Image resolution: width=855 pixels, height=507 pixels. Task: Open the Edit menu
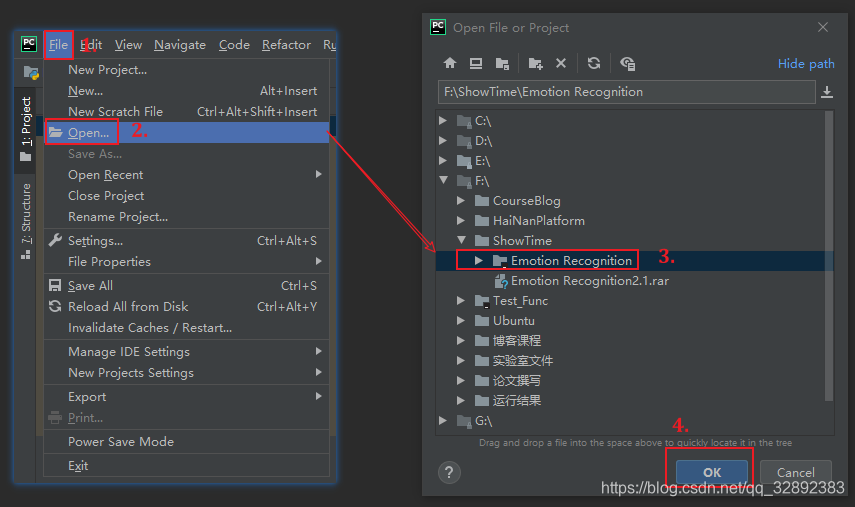click(x=91, y=45)
